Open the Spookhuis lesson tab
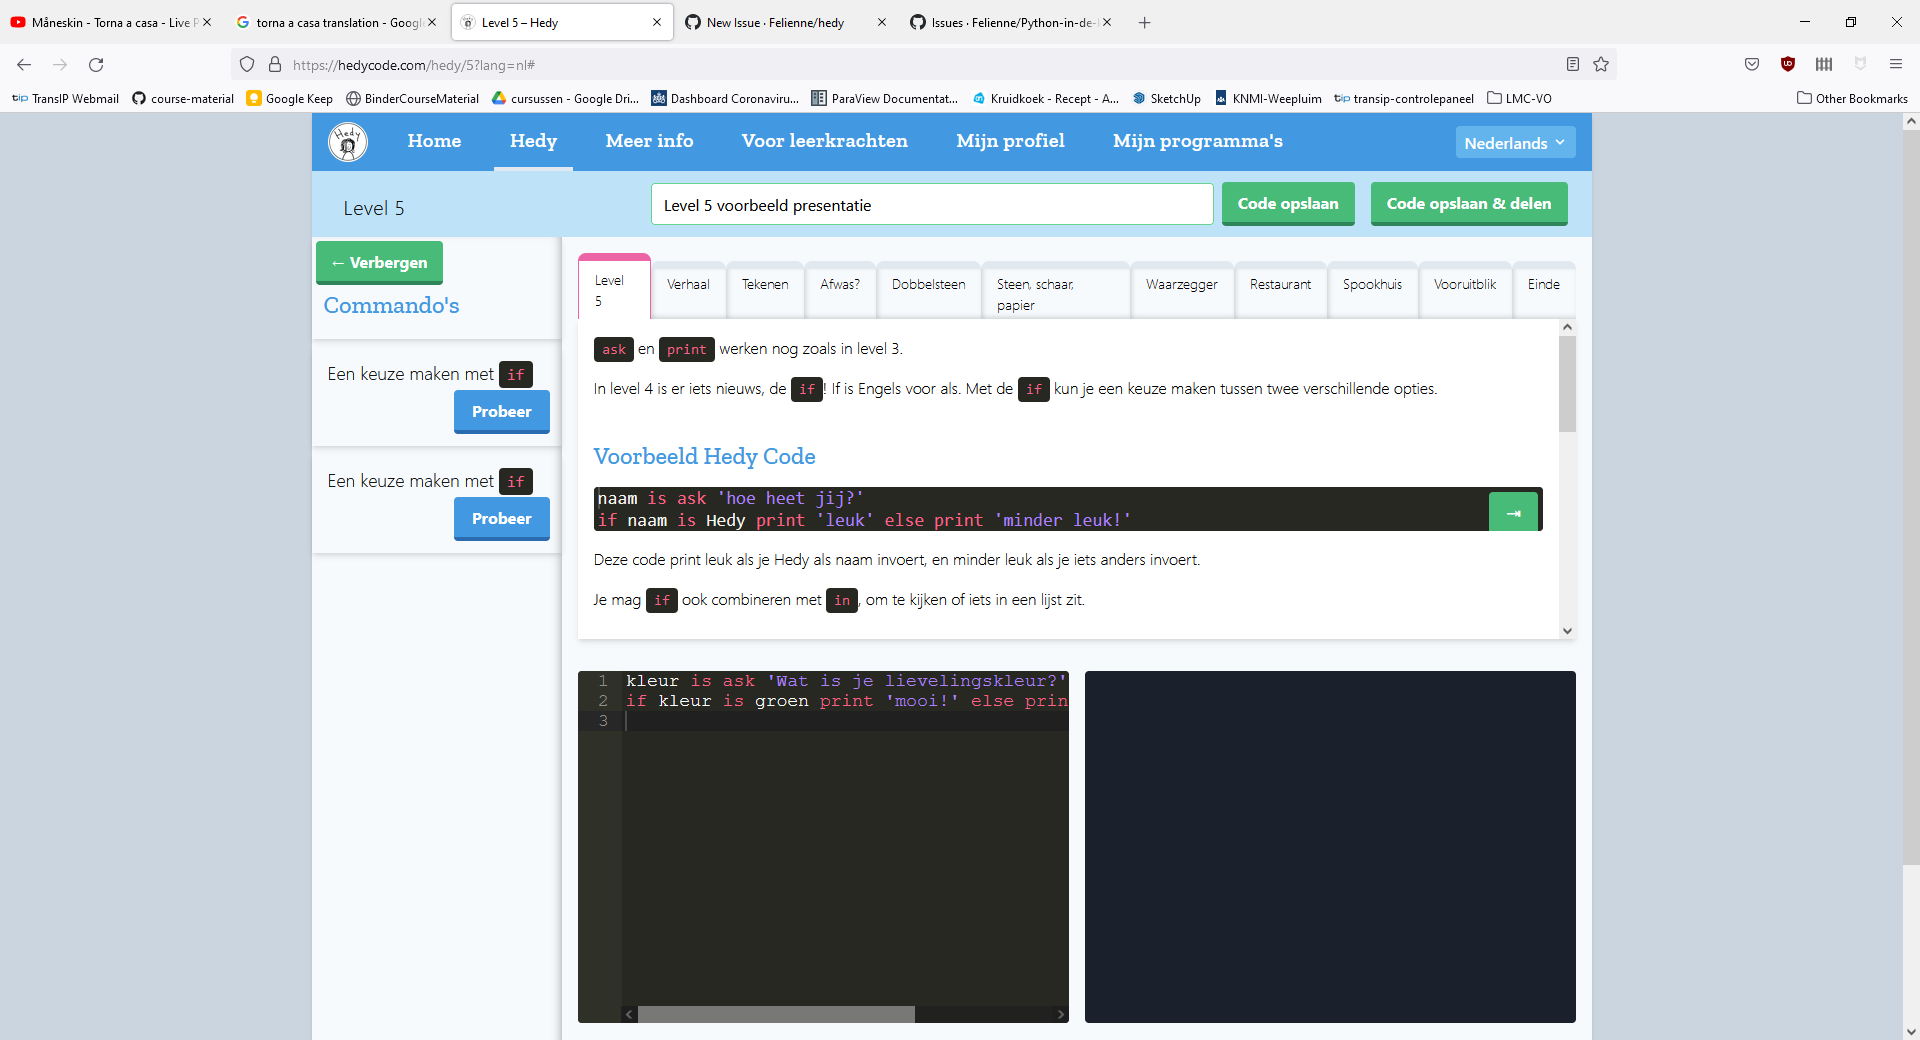 [1371, 285]
